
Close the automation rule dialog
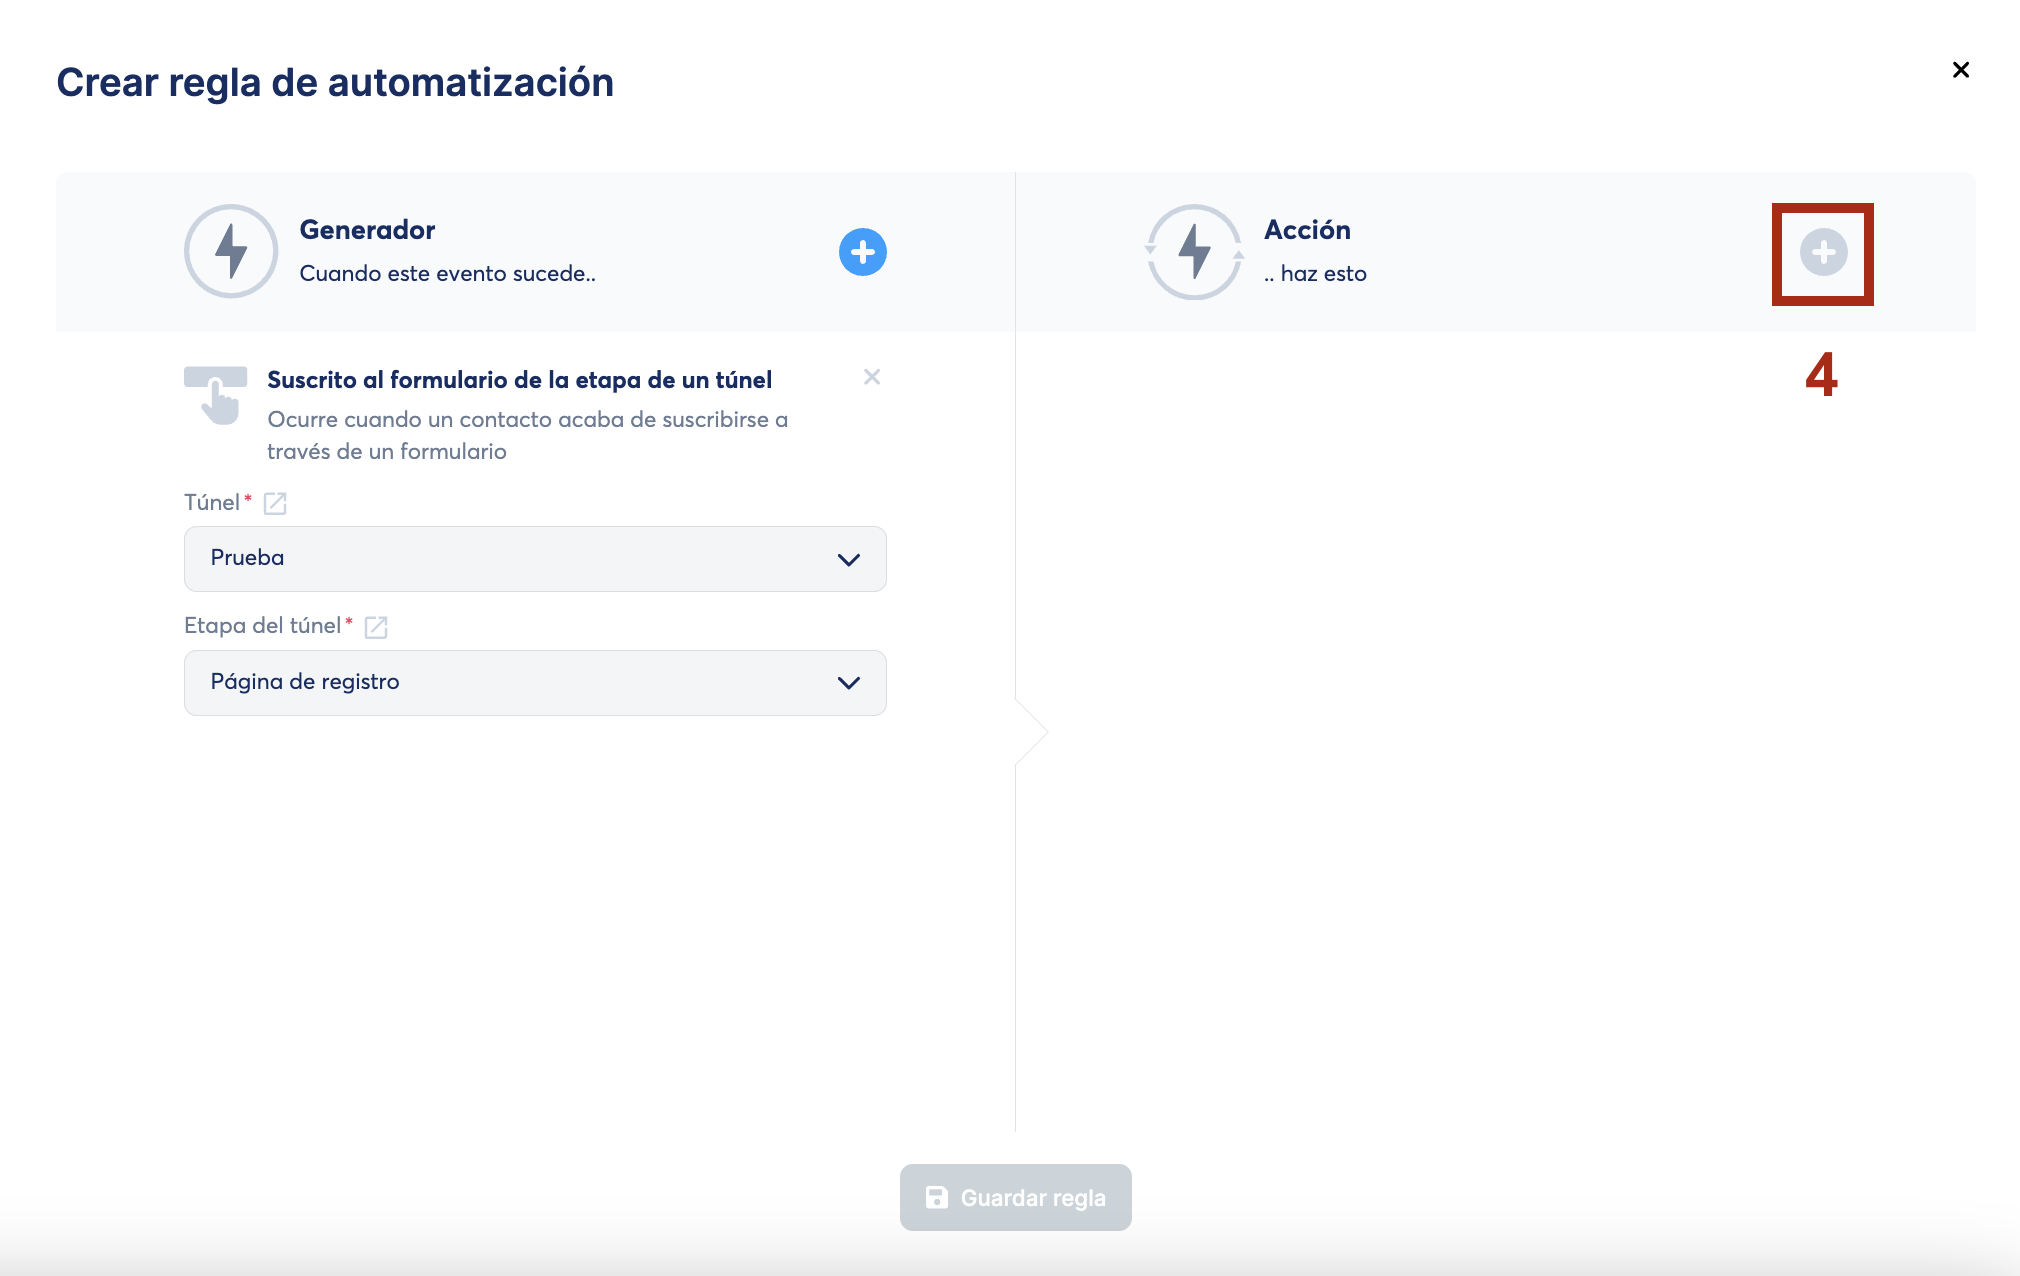pyautogui.click(x=1960, y=70)
